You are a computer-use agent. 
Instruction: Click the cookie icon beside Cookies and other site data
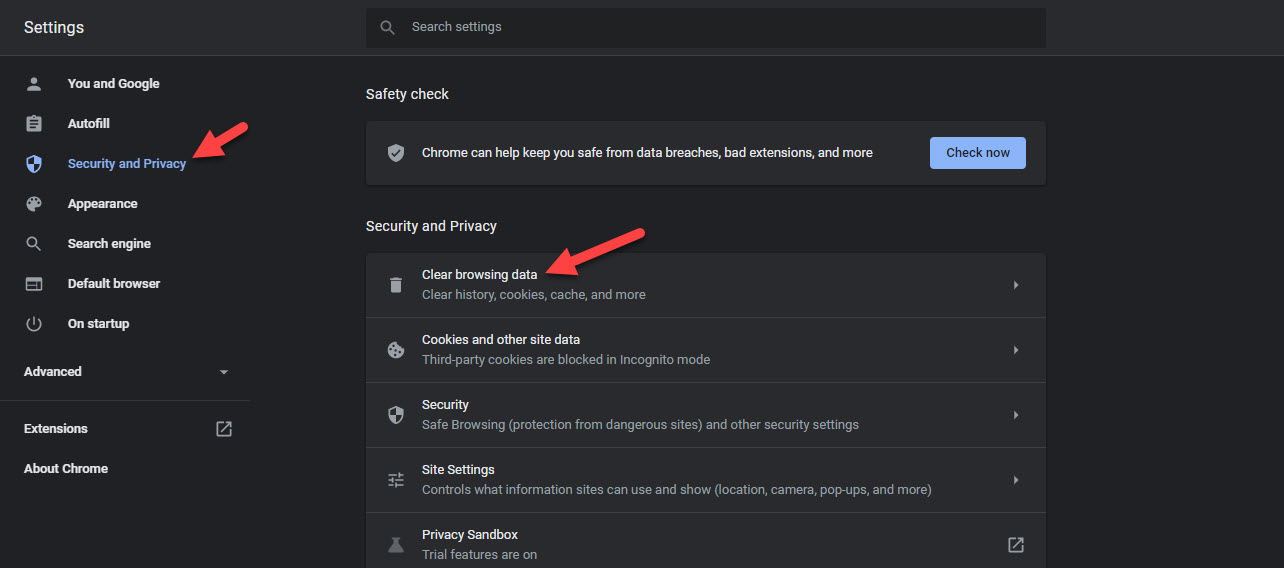coord(396,350)
